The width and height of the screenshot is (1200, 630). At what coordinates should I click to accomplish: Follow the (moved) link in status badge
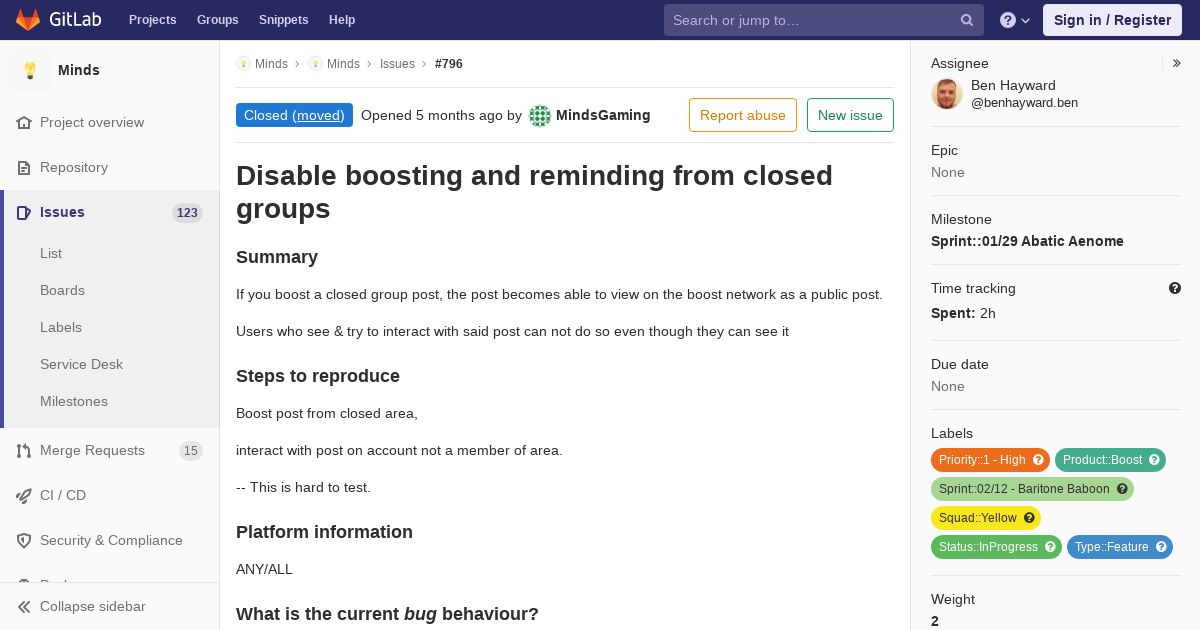320,115
